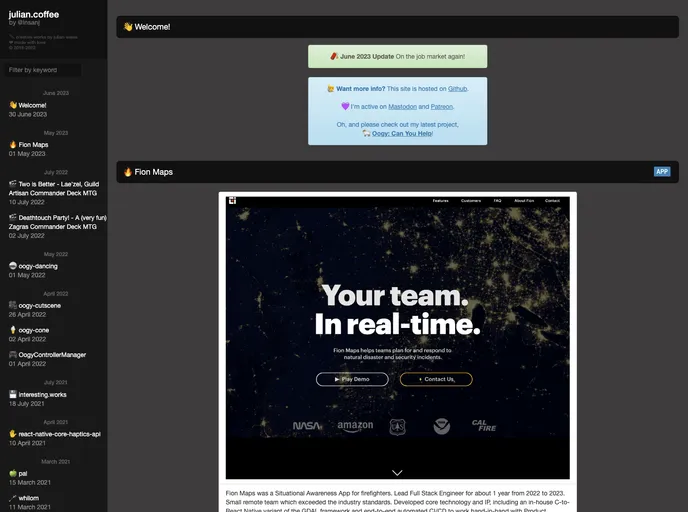Click the Amazon logo in the preview
The width and height of the screenshot is (688, 512).
point(354,426)
